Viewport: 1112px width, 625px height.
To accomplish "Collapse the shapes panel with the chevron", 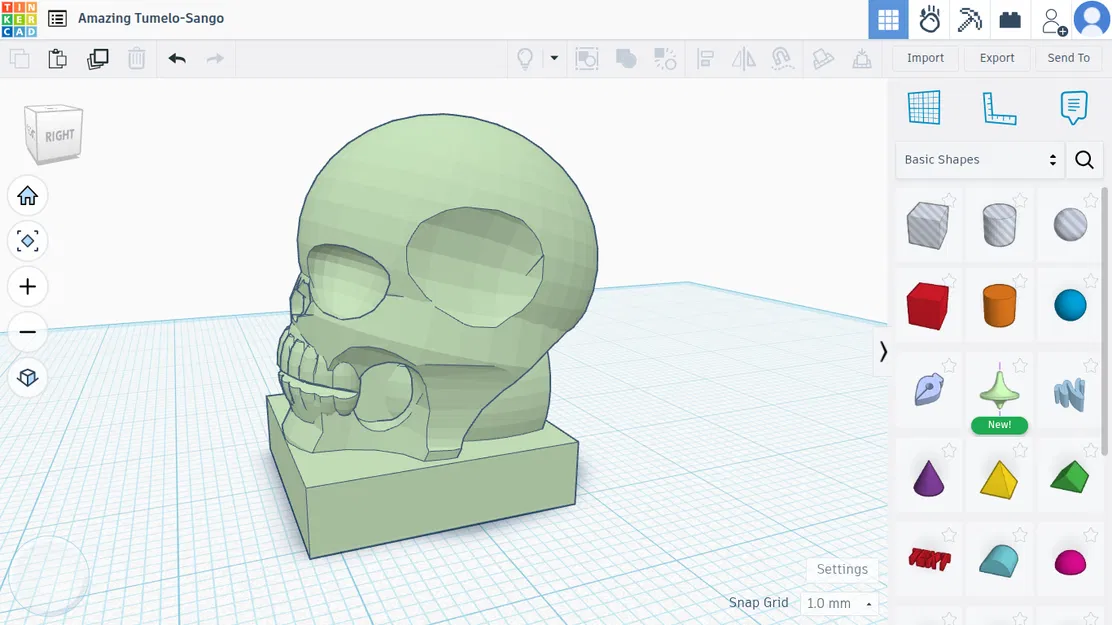I will click(883, 352).
